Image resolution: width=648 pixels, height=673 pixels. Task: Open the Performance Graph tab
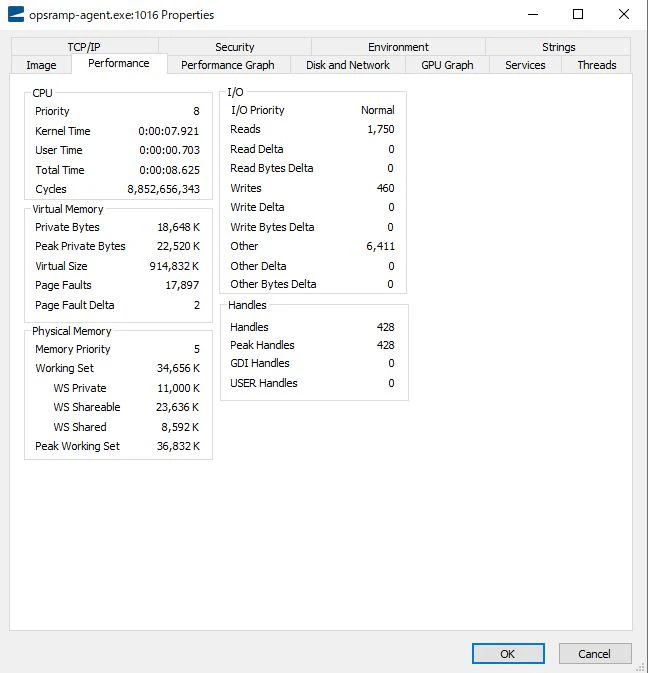pyautogui.click(x=228, y=65)
